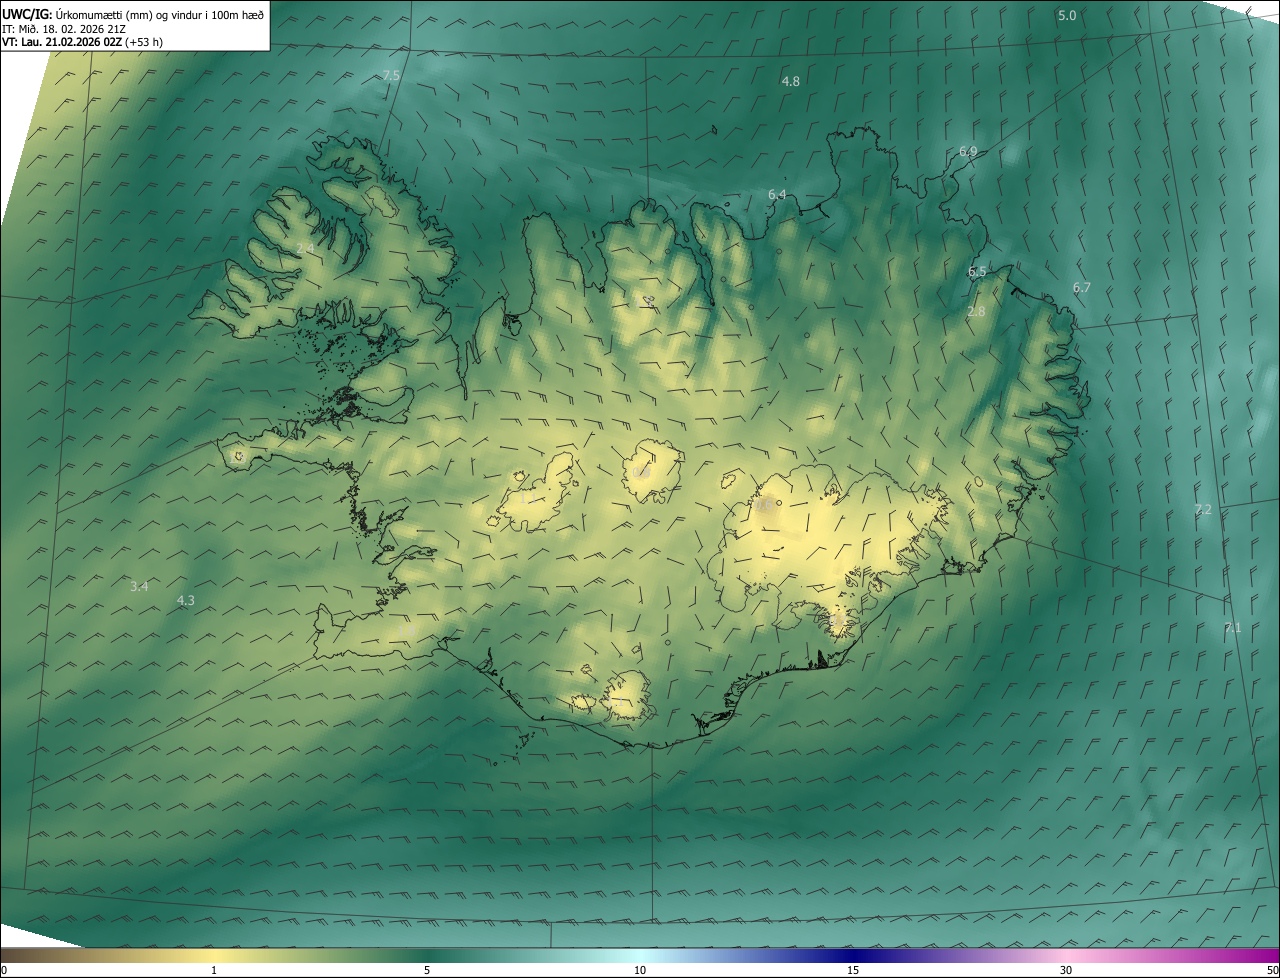Click the color scale tick labeled 30
1280x978 pixels.
pos(1066,970)
